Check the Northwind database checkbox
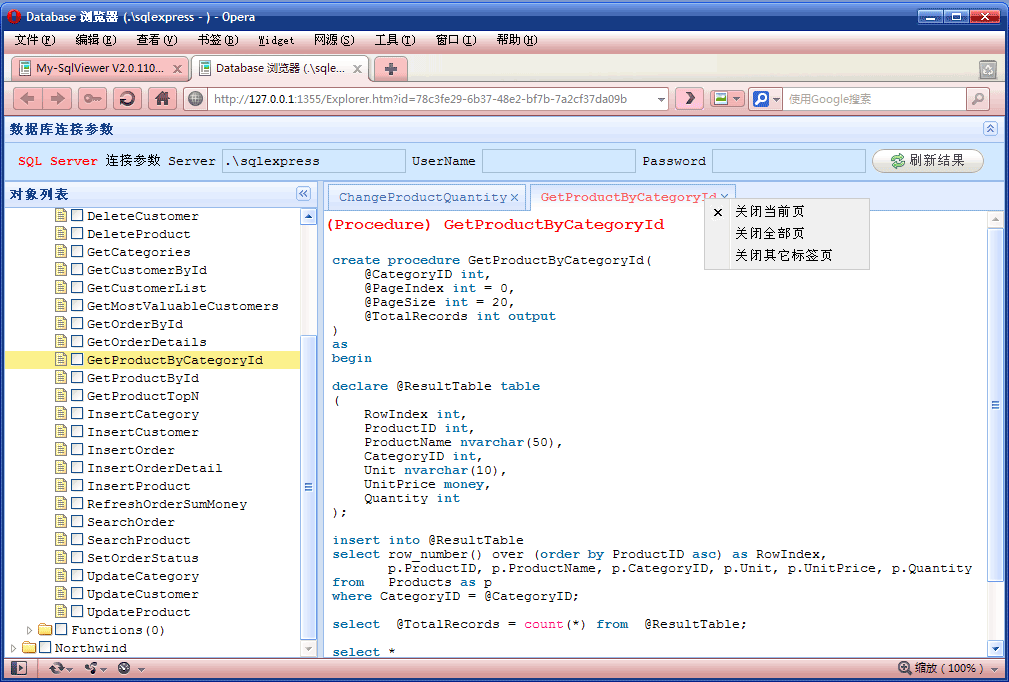1009x682 pixels. 45,647
